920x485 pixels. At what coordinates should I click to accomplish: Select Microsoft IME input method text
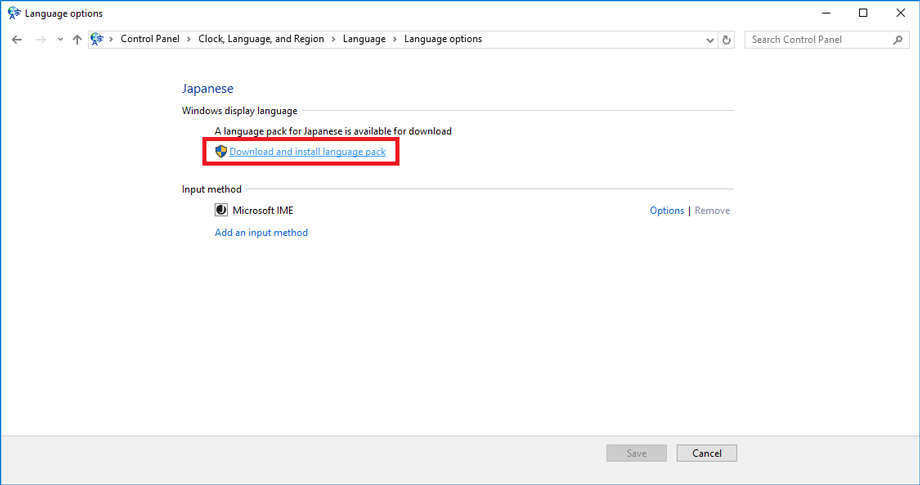coord(263,210)
